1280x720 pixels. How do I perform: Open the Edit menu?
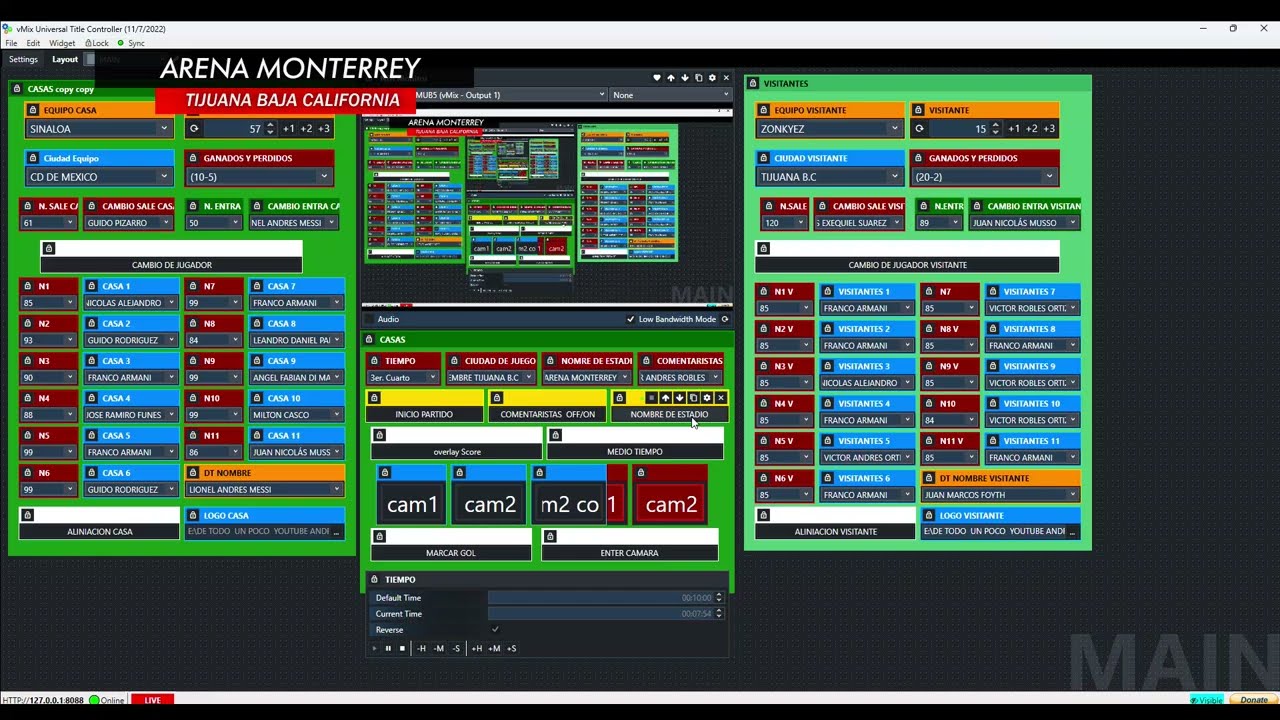[x=34, y=43]
